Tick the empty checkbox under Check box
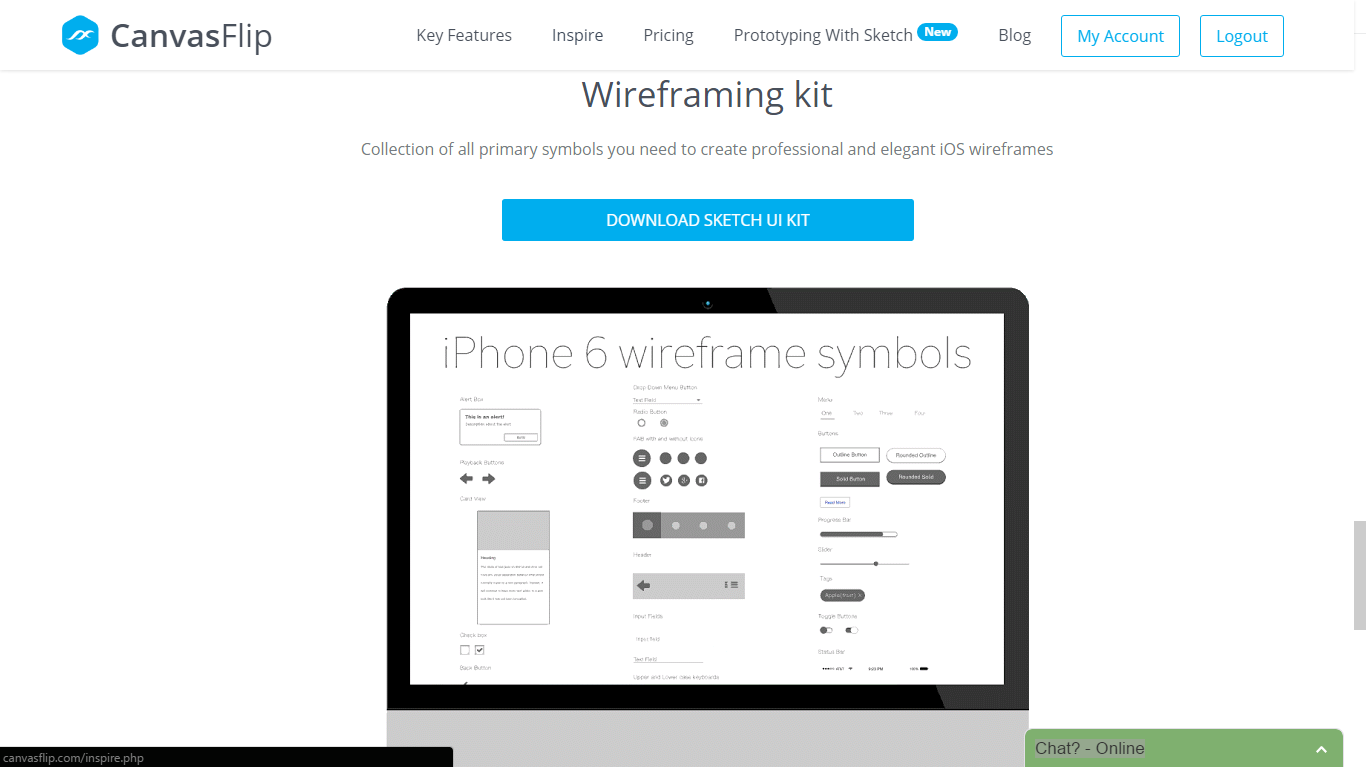Screen dimensions: 1366x767 pyautogui.click(x=465, y=650)
